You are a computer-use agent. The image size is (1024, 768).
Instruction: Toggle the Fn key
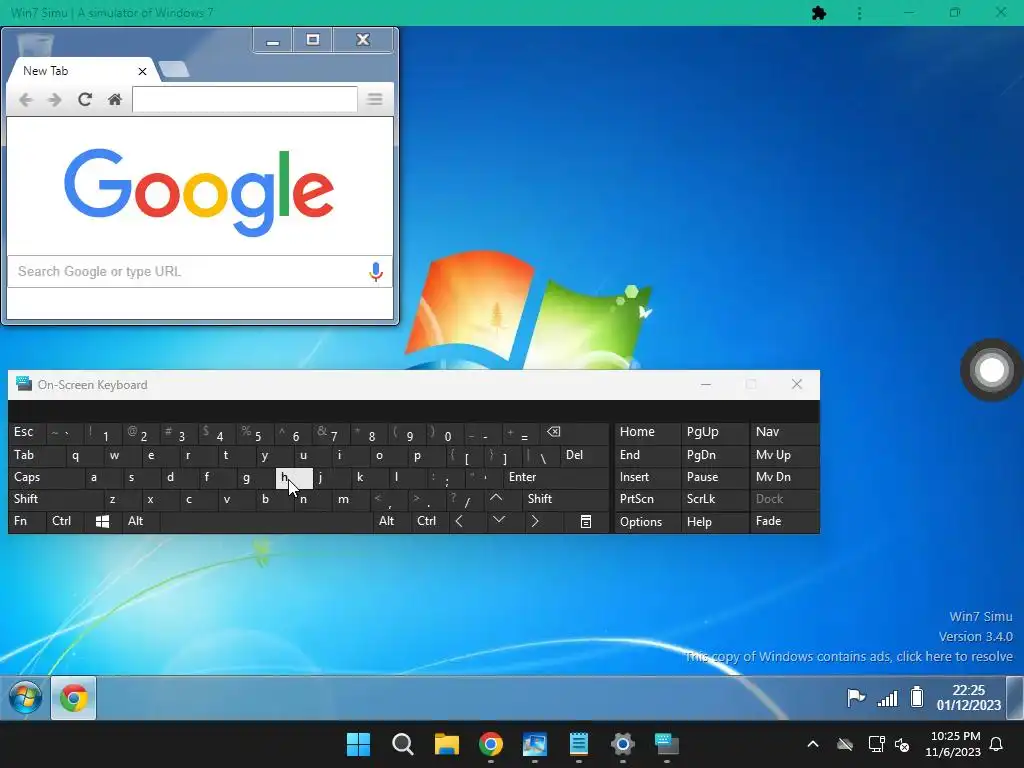(27, 521)
